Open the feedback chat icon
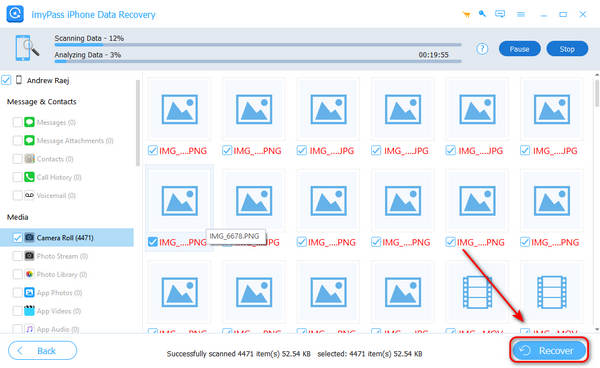This screenshot has width=600, height=368. (x=500, y=15)
